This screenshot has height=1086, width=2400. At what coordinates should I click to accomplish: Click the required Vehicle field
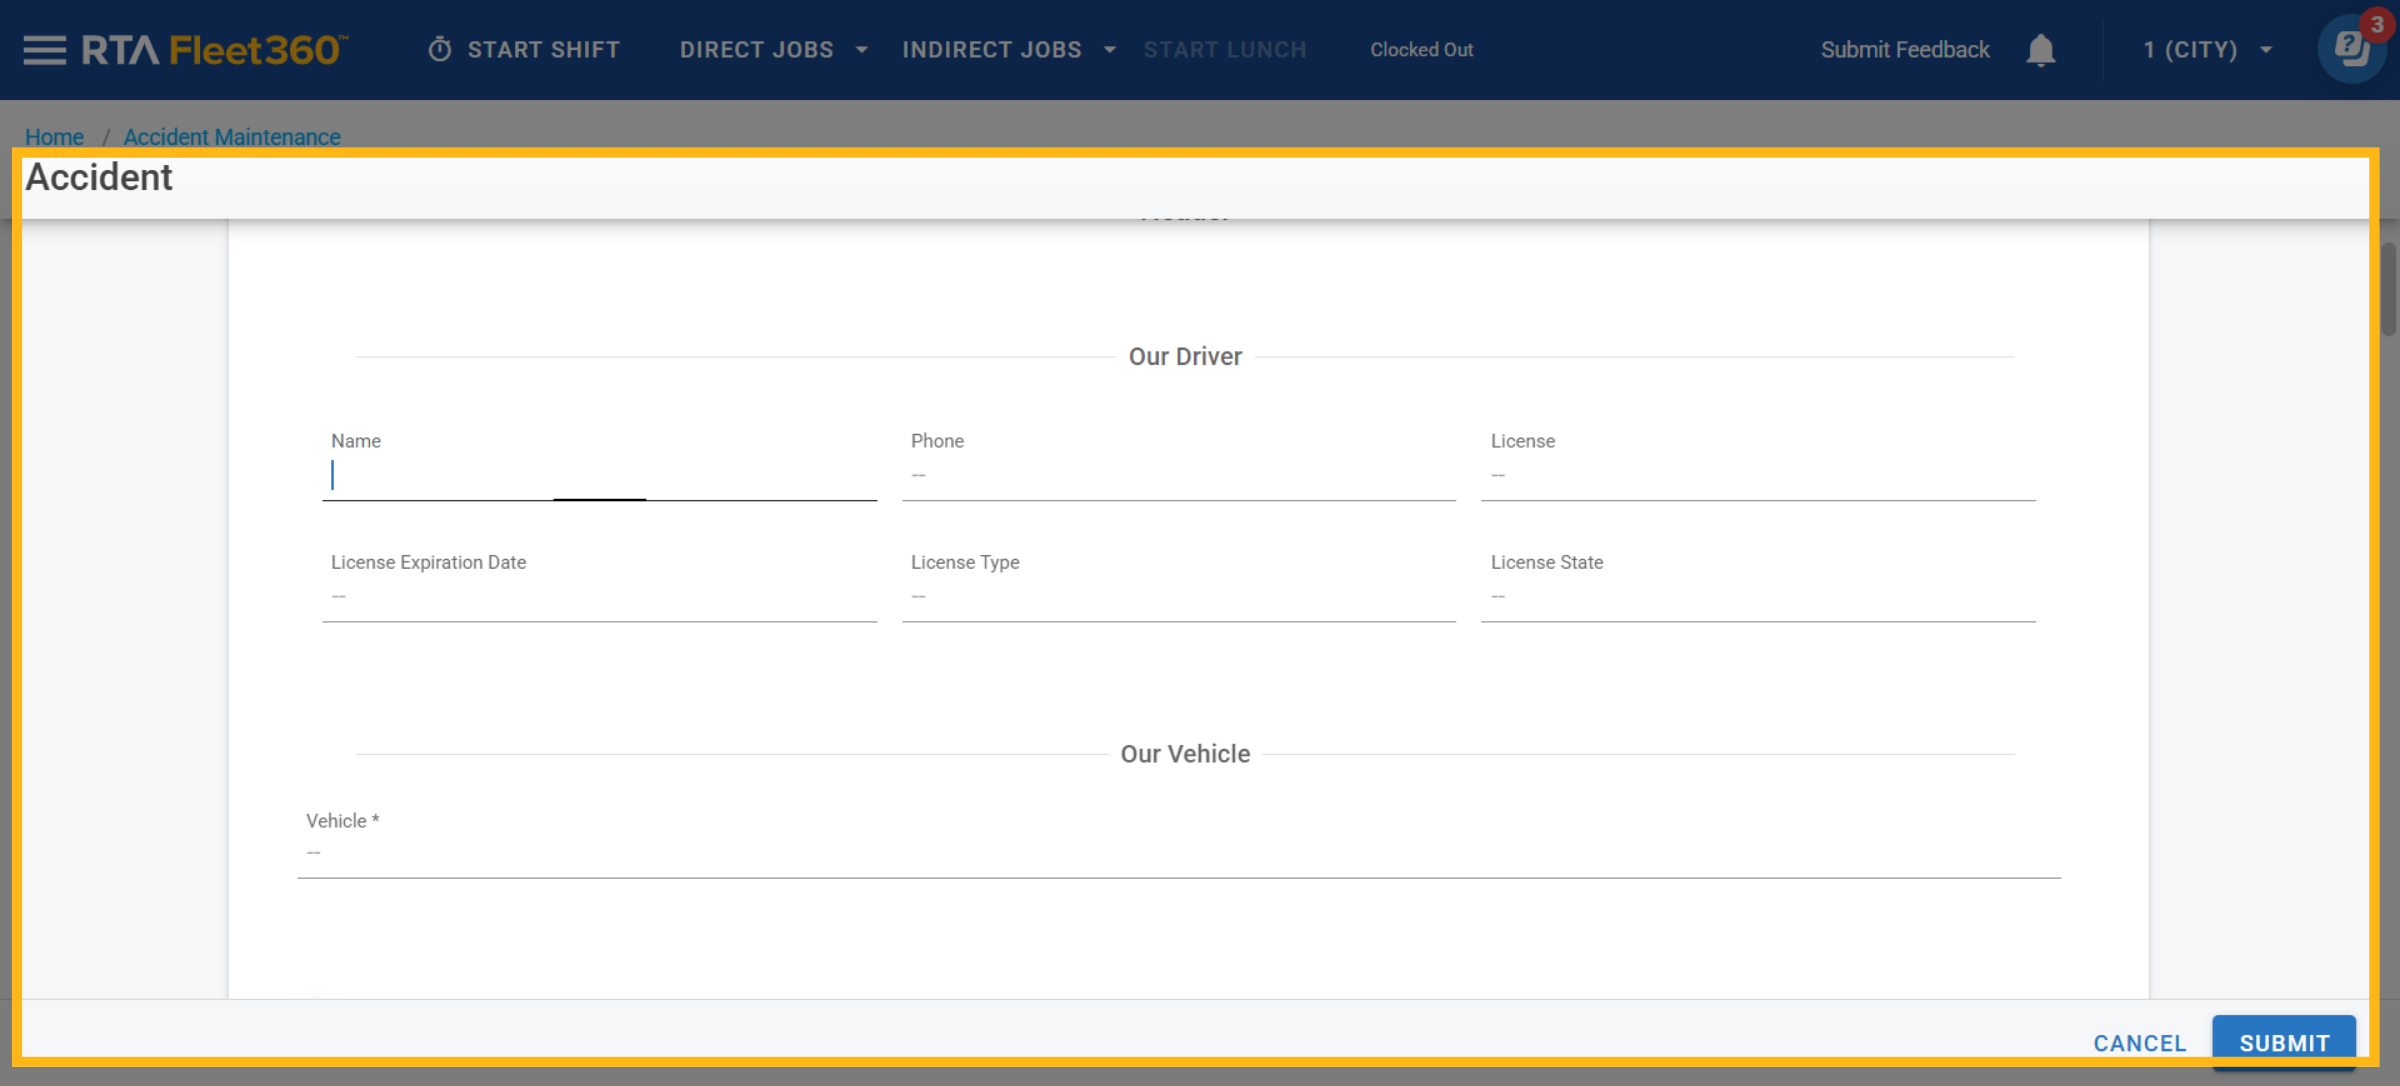click(1178, 853)
